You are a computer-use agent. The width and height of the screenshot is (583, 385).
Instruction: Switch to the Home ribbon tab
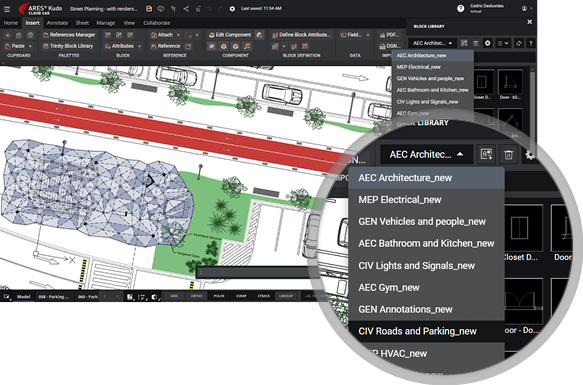click(11, 23)
